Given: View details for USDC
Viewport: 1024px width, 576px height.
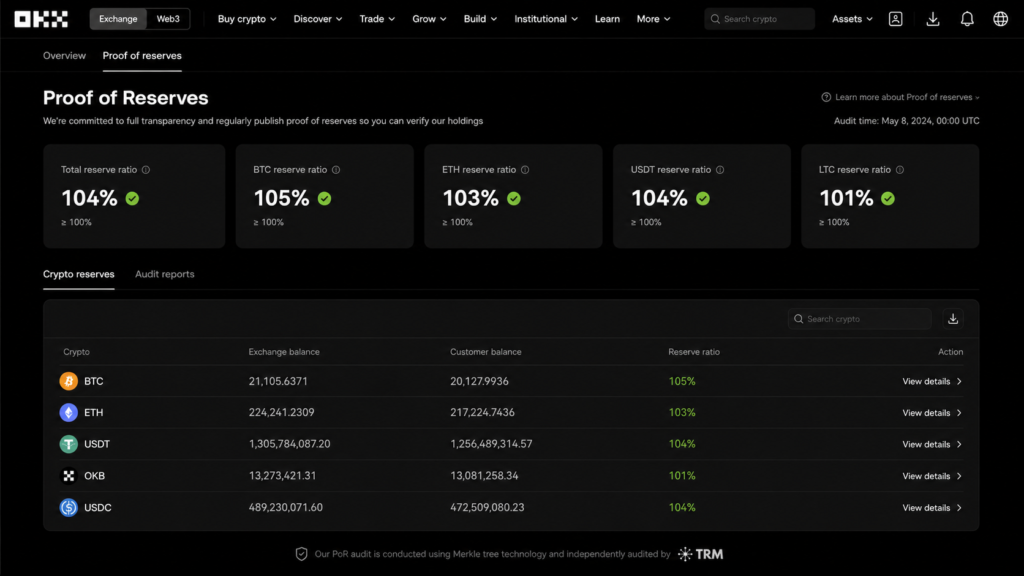Looking at the screenshot, I should (932, 507).
